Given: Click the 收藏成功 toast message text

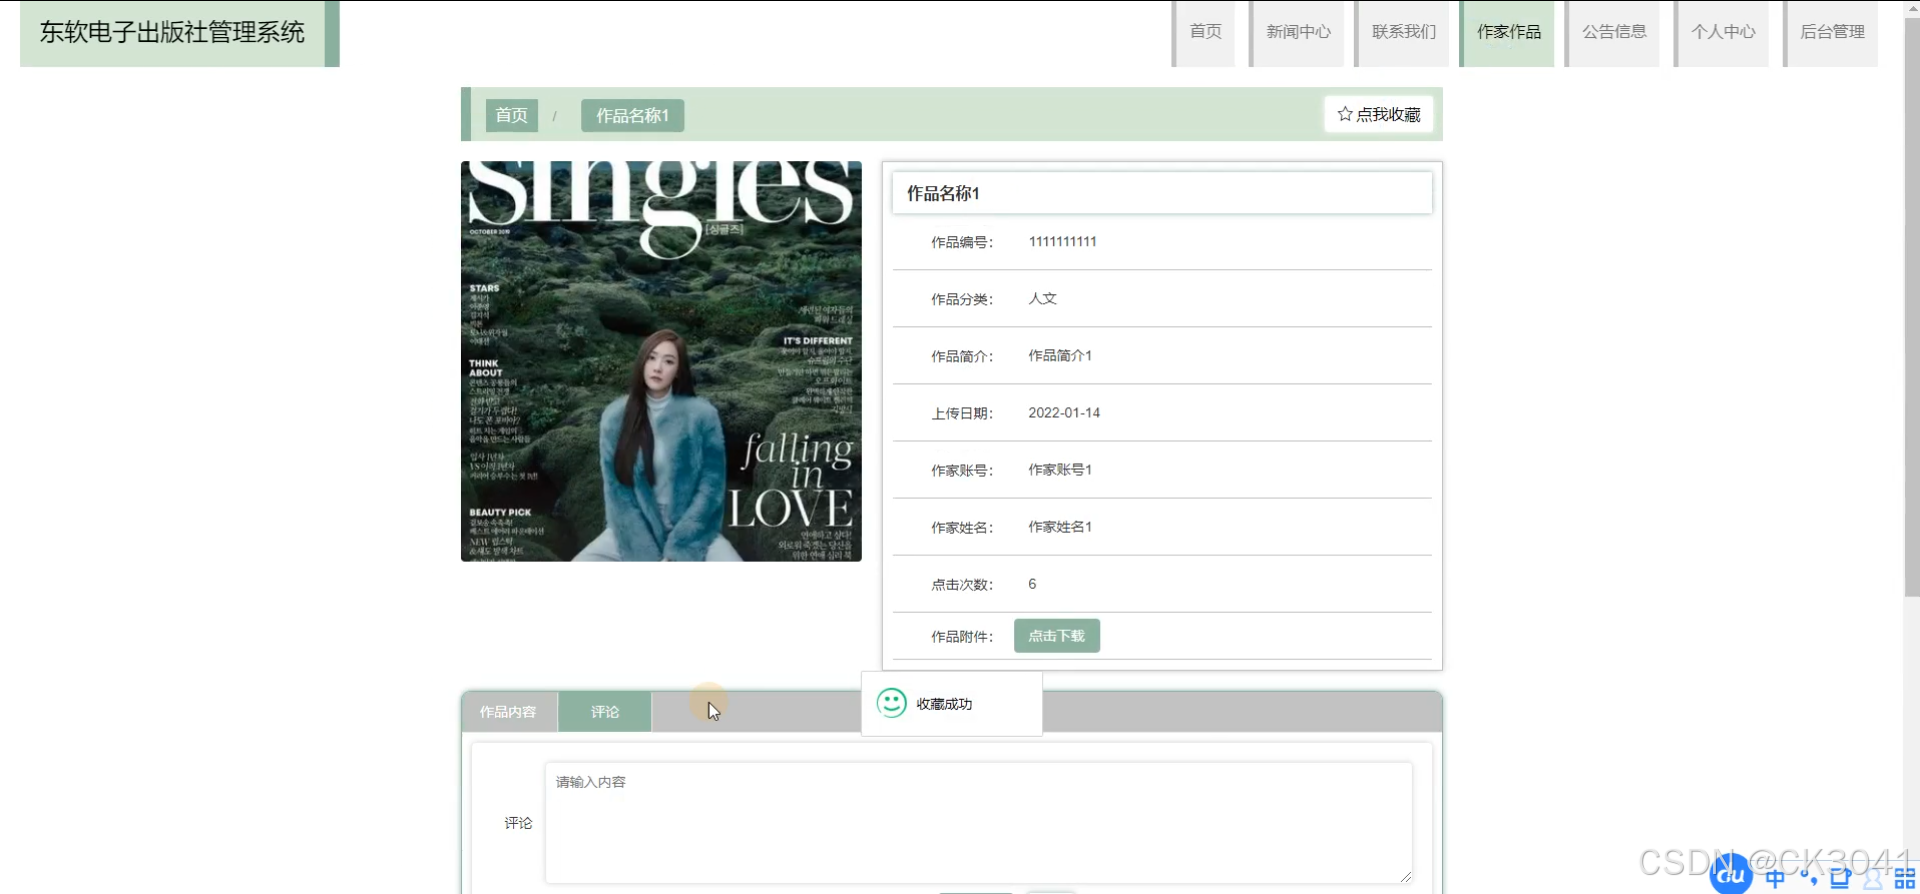Looking at the screenshot, I should tap(944, 704).
